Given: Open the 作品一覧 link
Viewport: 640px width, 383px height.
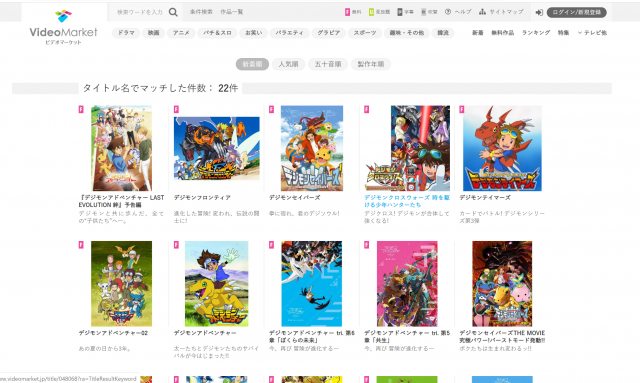Looking at the screenshot, I should click(231, 12).
